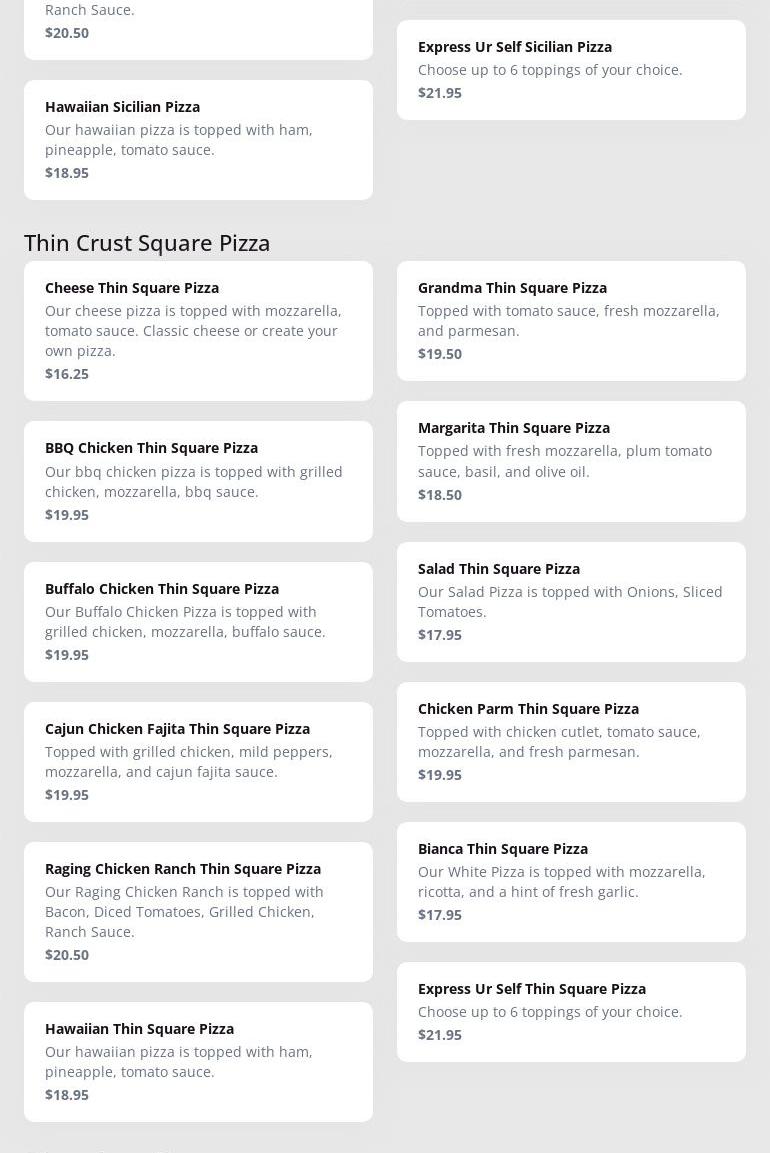Select Hawaiian Sicilian Pizza card
The height and width of the screenshot is (1153, 770).
198,139
